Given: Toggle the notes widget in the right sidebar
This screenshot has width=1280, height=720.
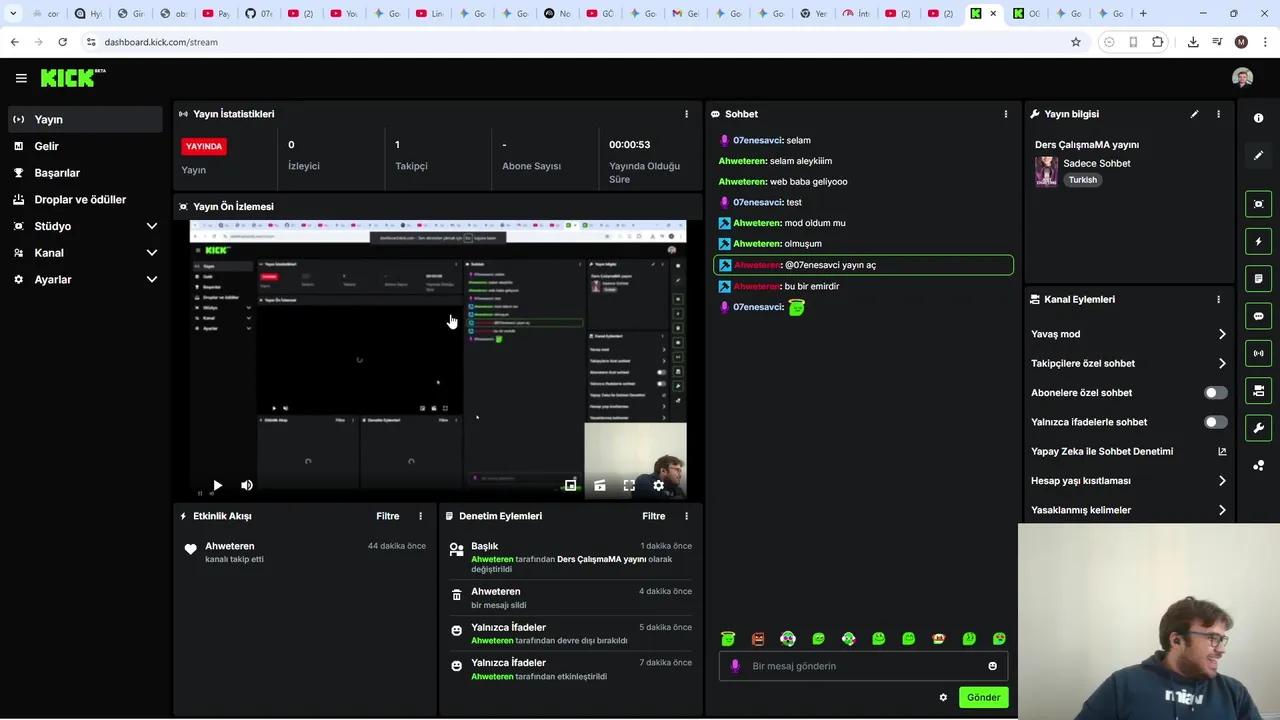Looking at the screenshot, I should (x=1258, y=278).
